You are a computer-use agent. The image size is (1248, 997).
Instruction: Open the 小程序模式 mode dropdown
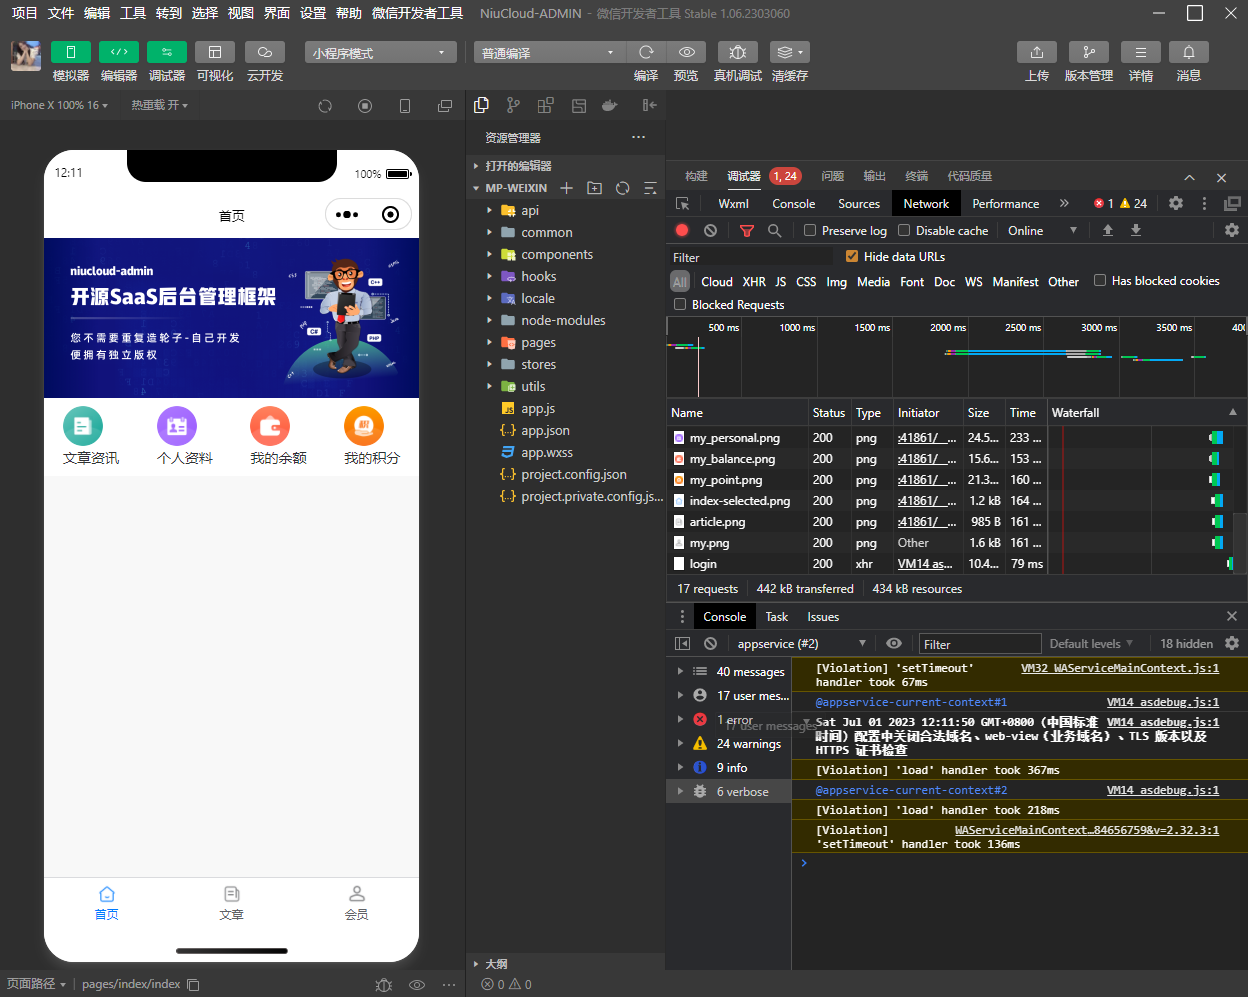click(x=380, y=52)
